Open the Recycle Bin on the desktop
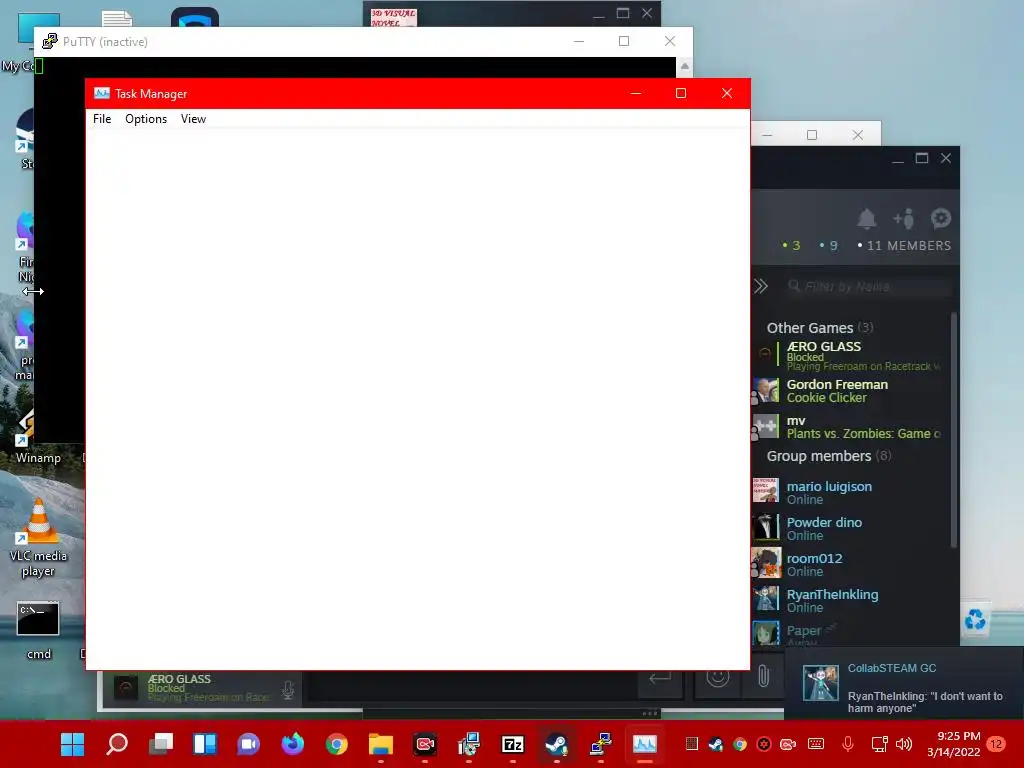 [x=975, y=618]
